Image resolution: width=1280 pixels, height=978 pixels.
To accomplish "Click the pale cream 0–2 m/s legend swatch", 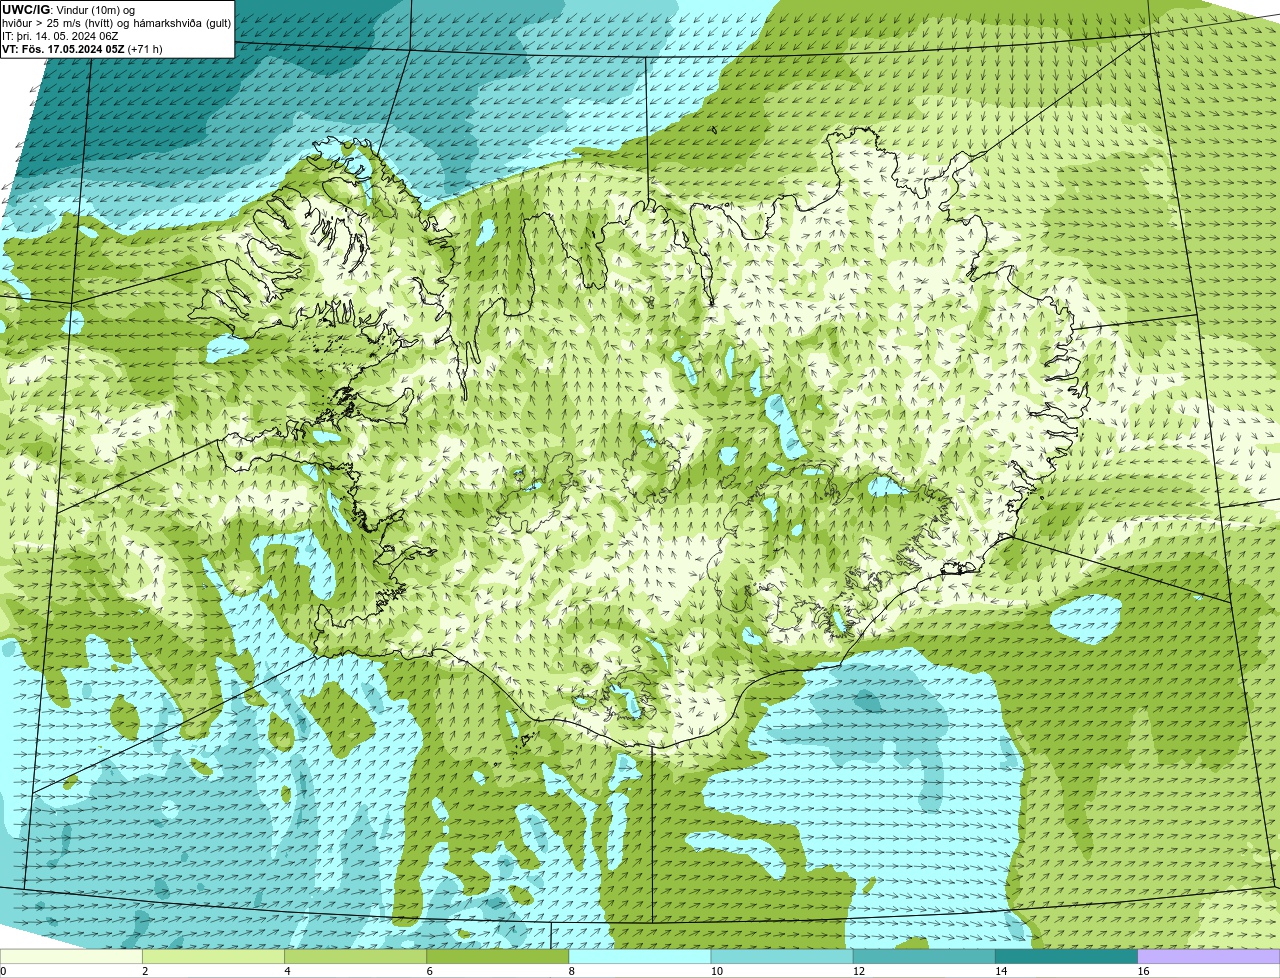I will click(x=72, y=956).
